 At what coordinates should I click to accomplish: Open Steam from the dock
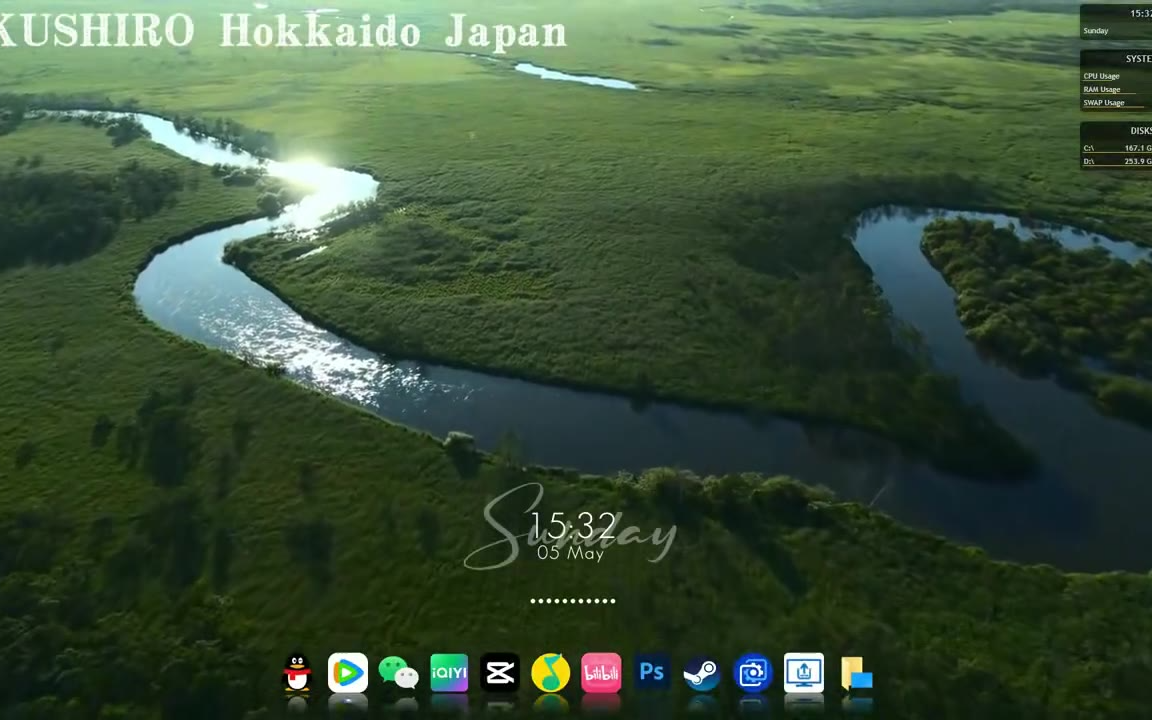click(x=702, y=673)
